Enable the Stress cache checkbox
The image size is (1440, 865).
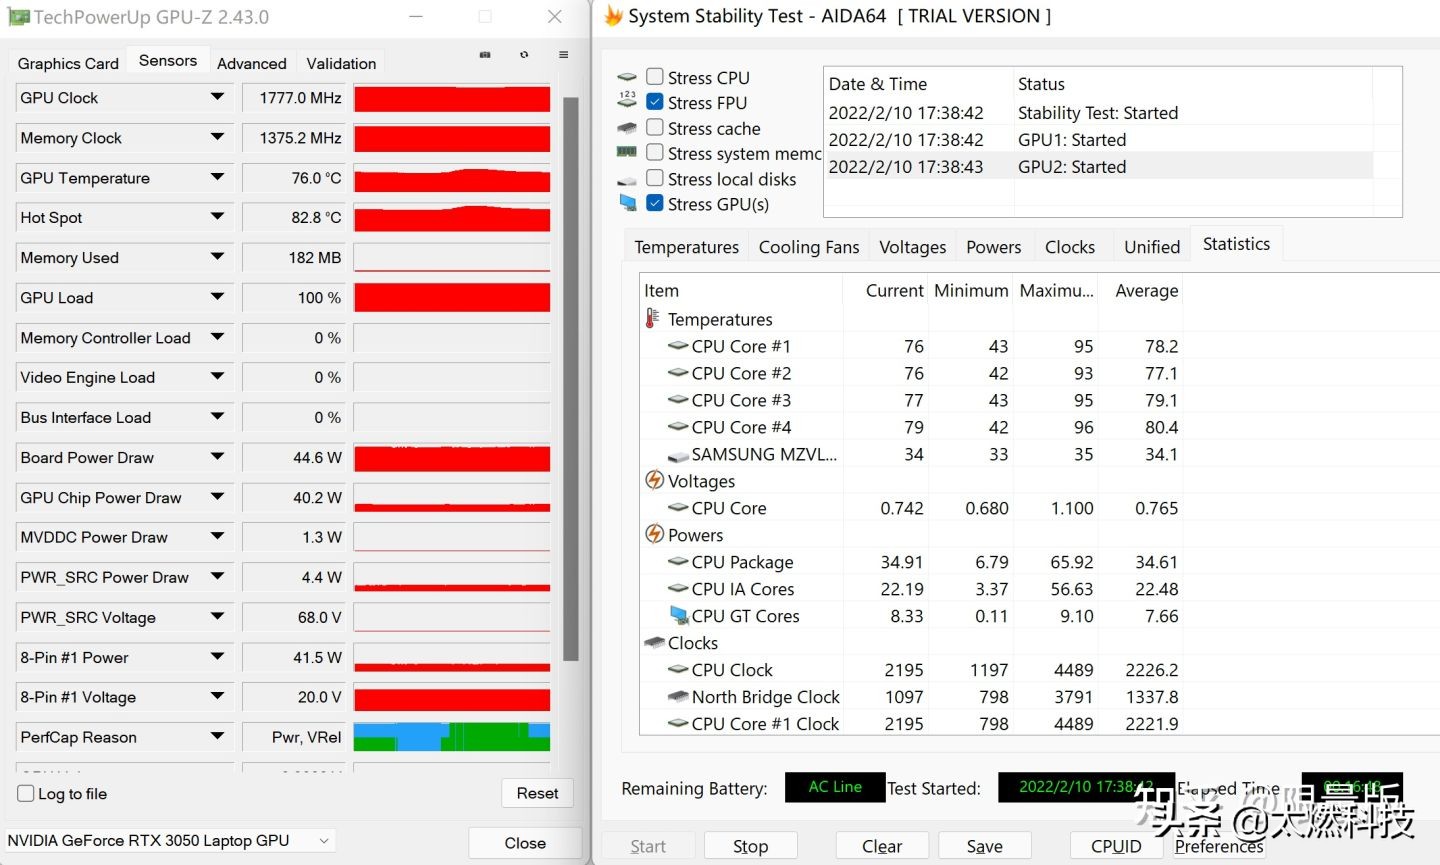pyautogui.click(x=655, y=127)
